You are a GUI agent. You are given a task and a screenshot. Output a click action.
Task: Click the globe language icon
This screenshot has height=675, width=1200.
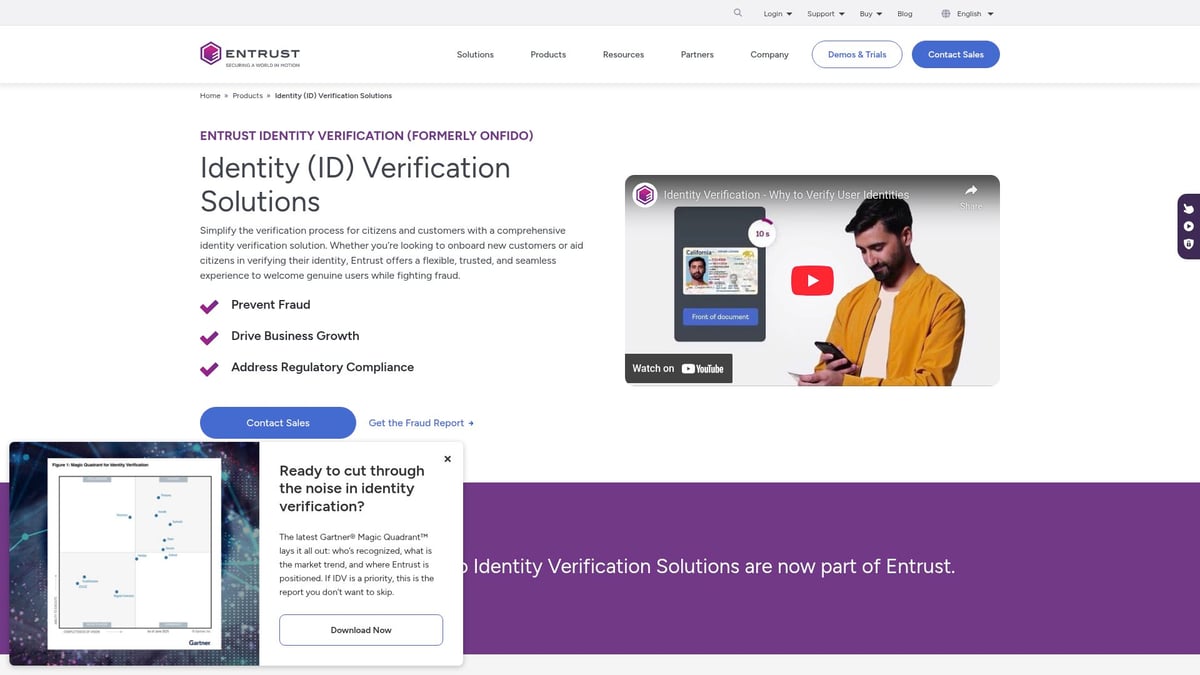pyautogui.click(x=946, y=14)
